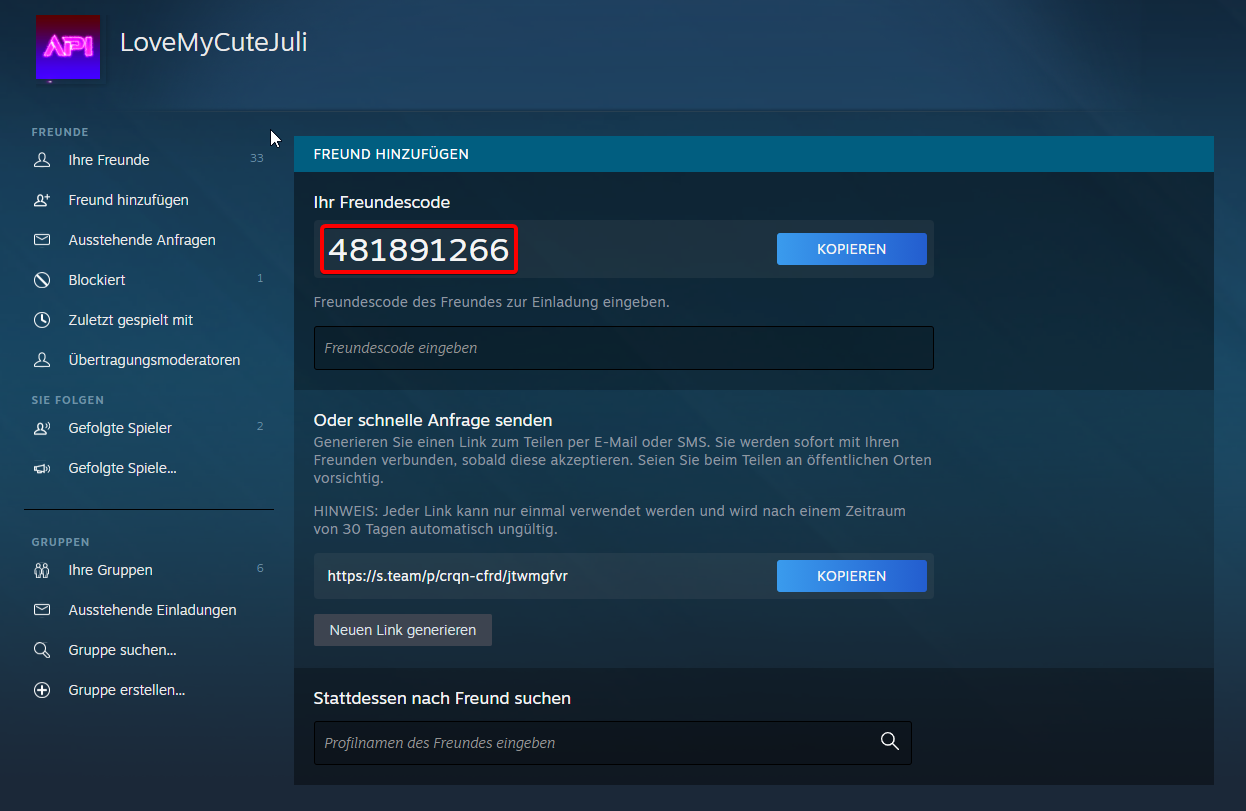Click the Freundescode eingeben input field
1246x811 pixels.
click(623, 348)
